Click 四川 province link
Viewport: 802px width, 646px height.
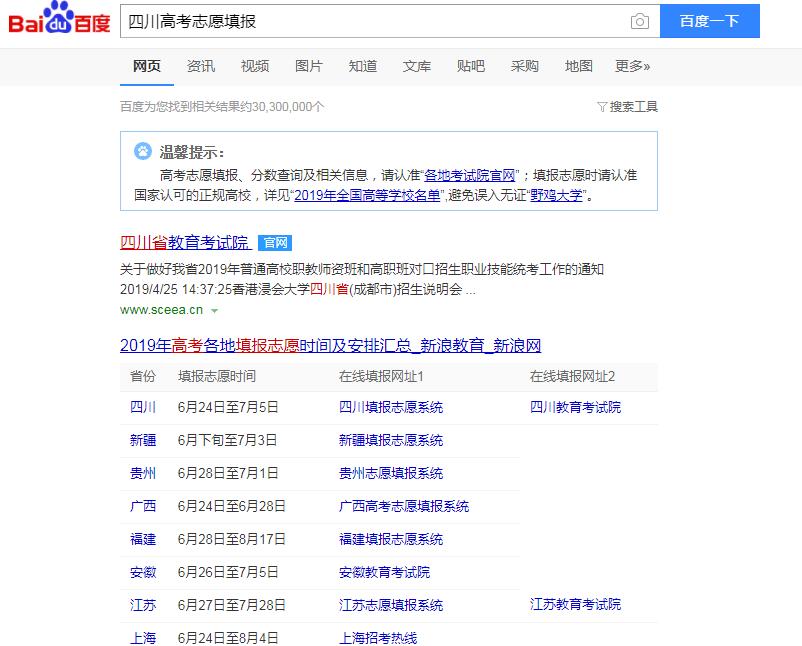click(143, 407)
